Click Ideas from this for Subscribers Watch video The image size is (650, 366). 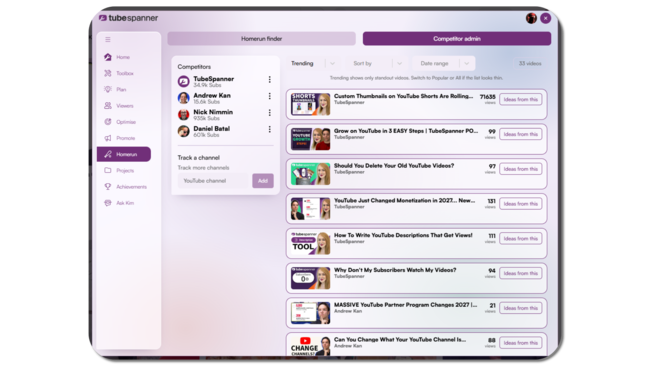pyautogui.click(x=521, y=274)
